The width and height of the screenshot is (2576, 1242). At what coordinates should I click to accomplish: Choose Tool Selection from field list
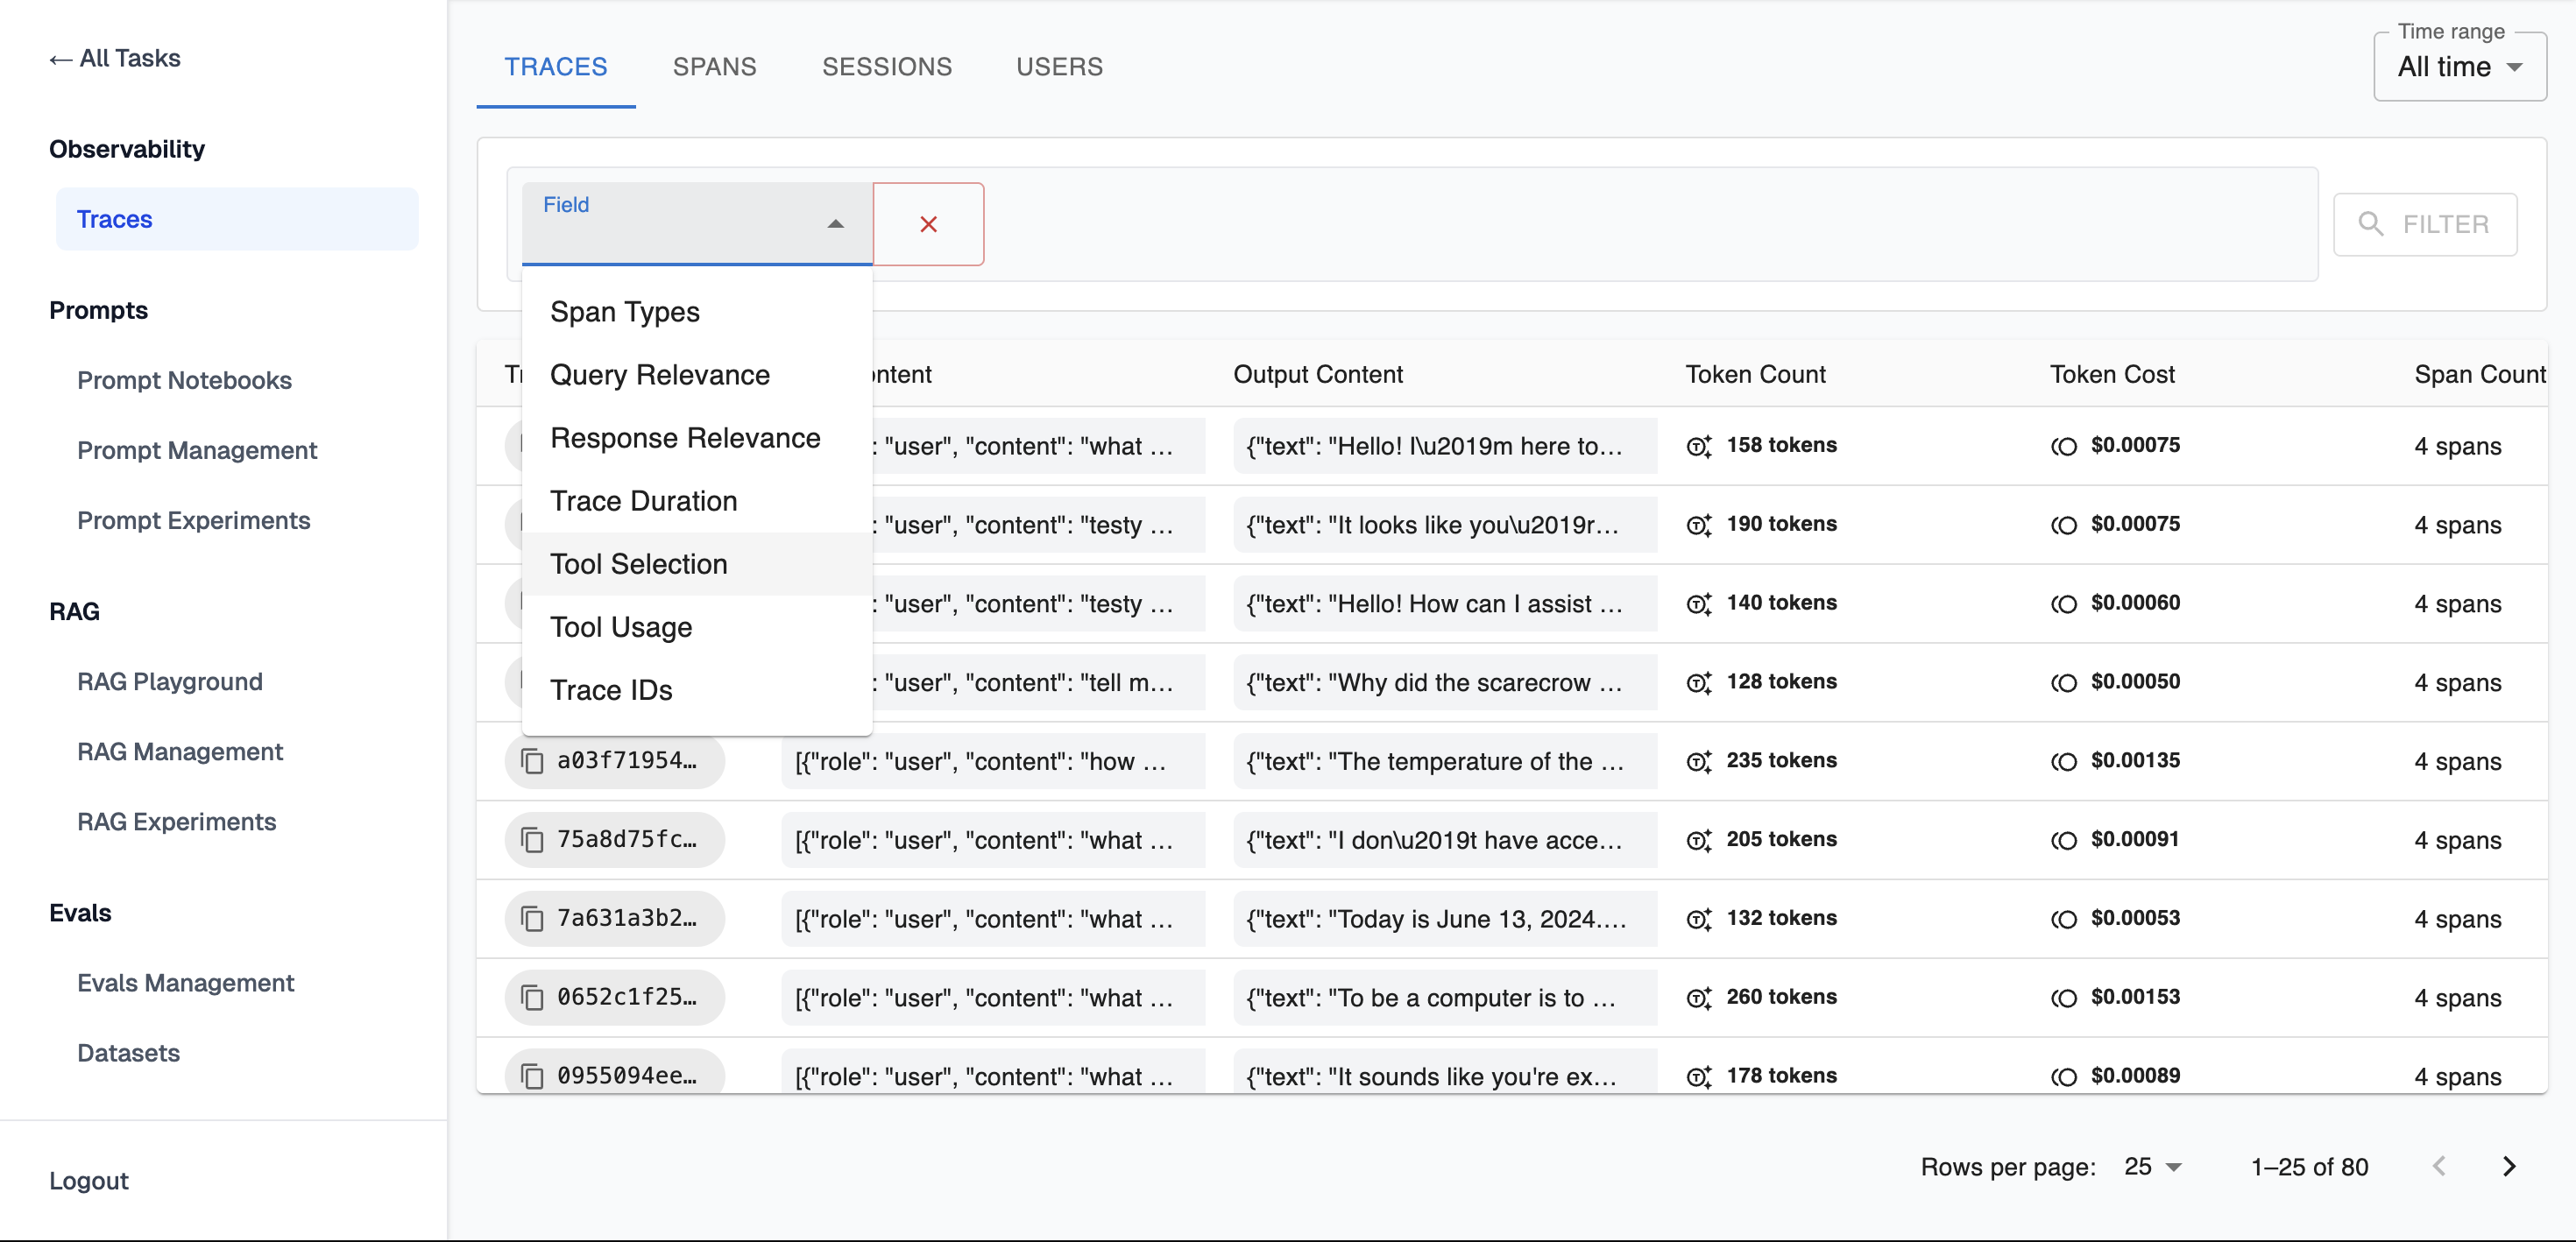click(x=638, y=564)
